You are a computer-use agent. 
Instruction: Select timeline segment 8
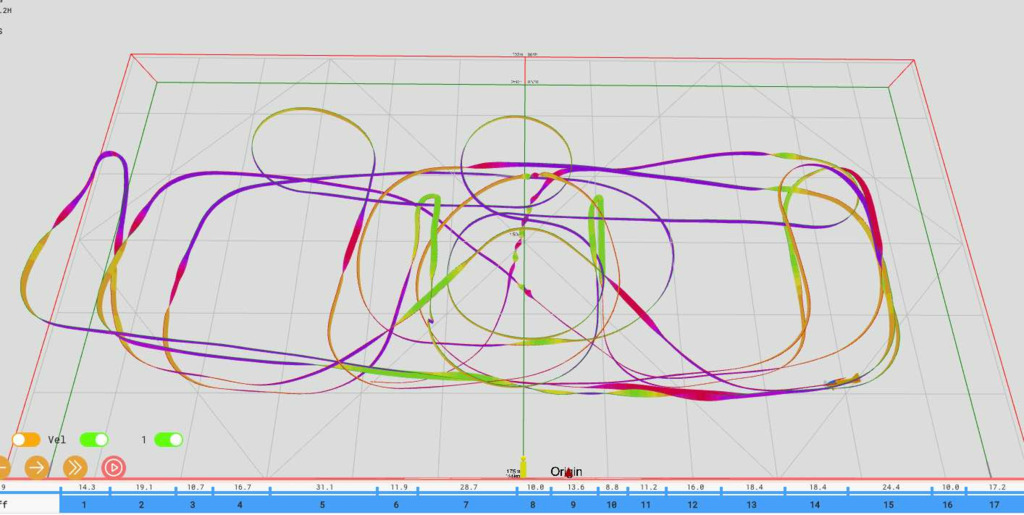point(533,505)
